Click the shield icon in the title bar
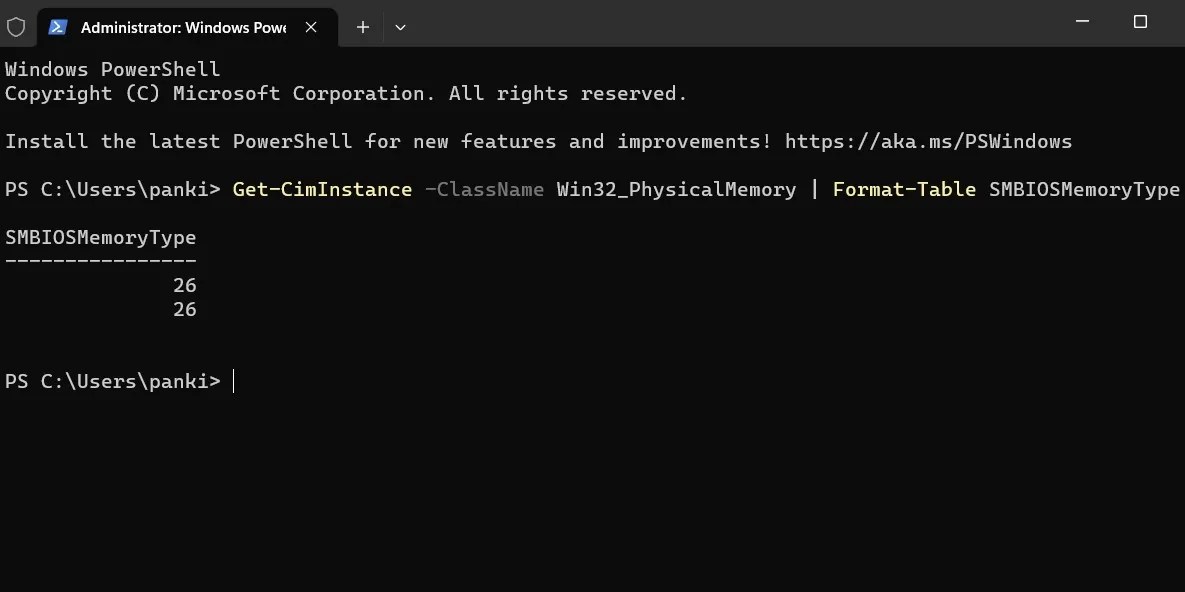The height and width of the screenshot is (592, 1185). coord(16,27)
